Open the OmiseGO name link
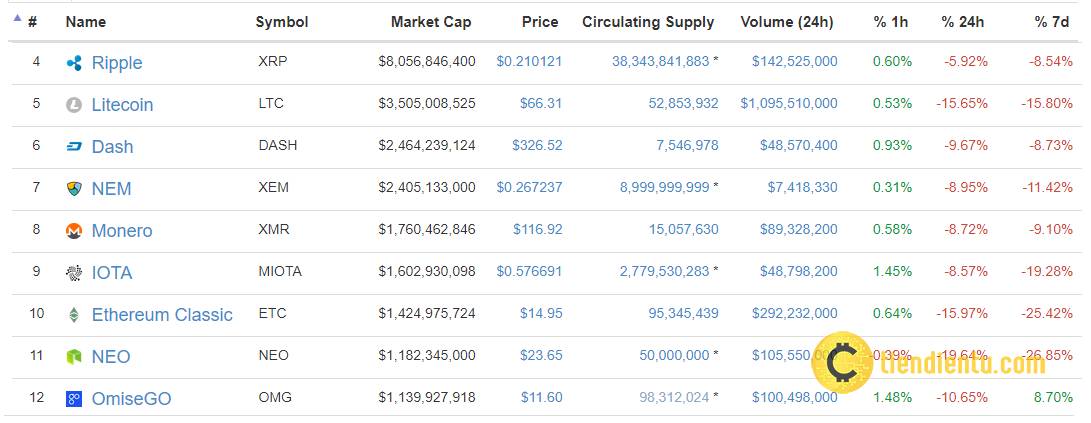1091x423 pixels. tap(132, 399)
